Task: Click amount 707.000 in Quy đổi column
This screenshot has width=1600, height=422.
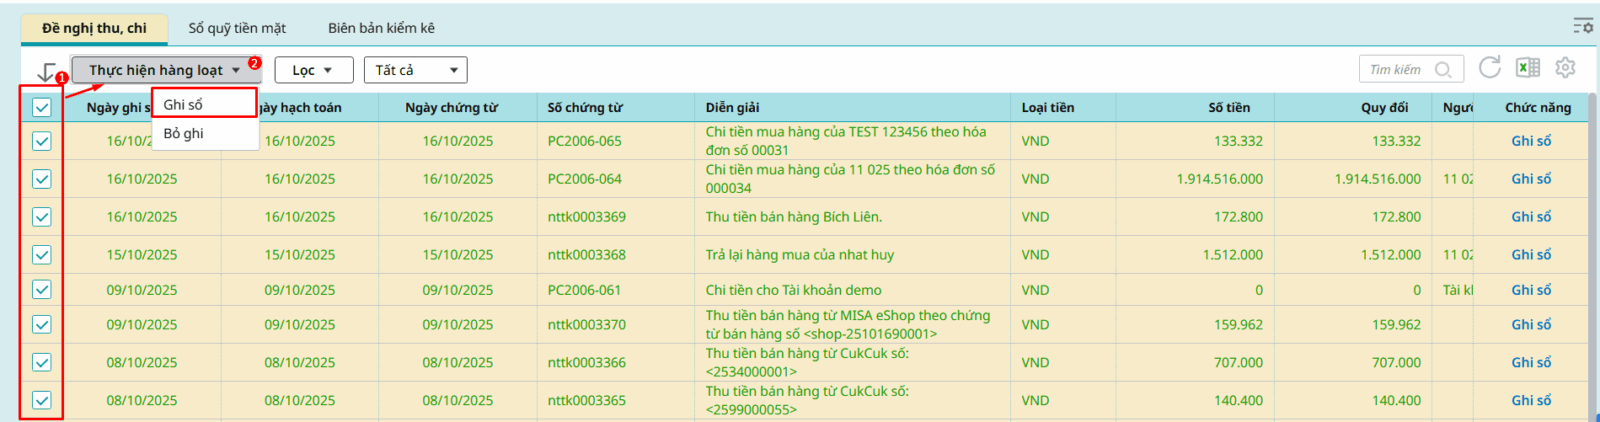Action: tap(1397, 363)
